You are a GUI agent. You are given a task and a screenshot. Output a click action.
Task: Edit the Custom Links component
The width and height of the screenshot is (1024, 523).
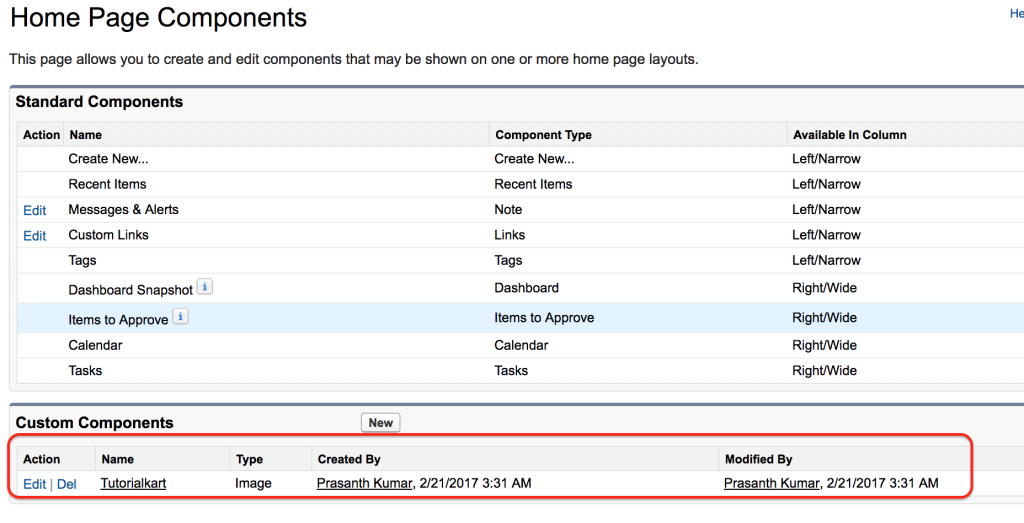click(x=35, y=236)
